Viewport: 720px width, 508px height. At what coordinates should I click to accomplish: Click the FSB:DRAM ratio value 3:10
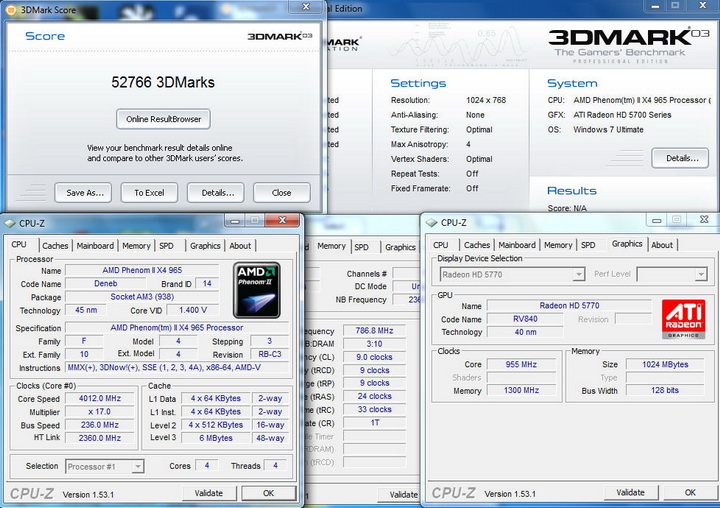(374, 344)
